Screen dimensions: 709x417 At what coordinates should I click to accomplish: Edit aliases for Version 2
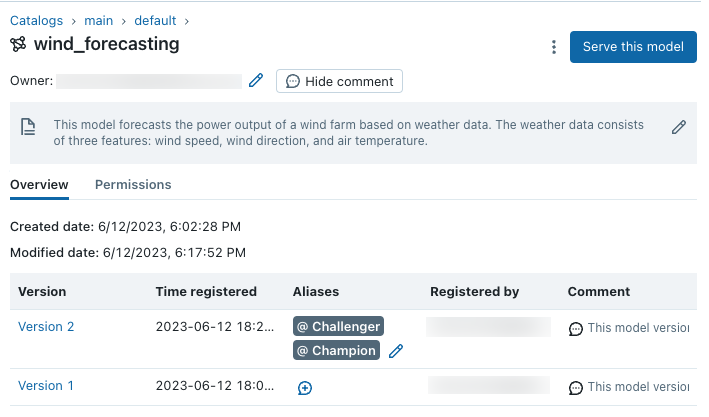[x=396, y=351]
